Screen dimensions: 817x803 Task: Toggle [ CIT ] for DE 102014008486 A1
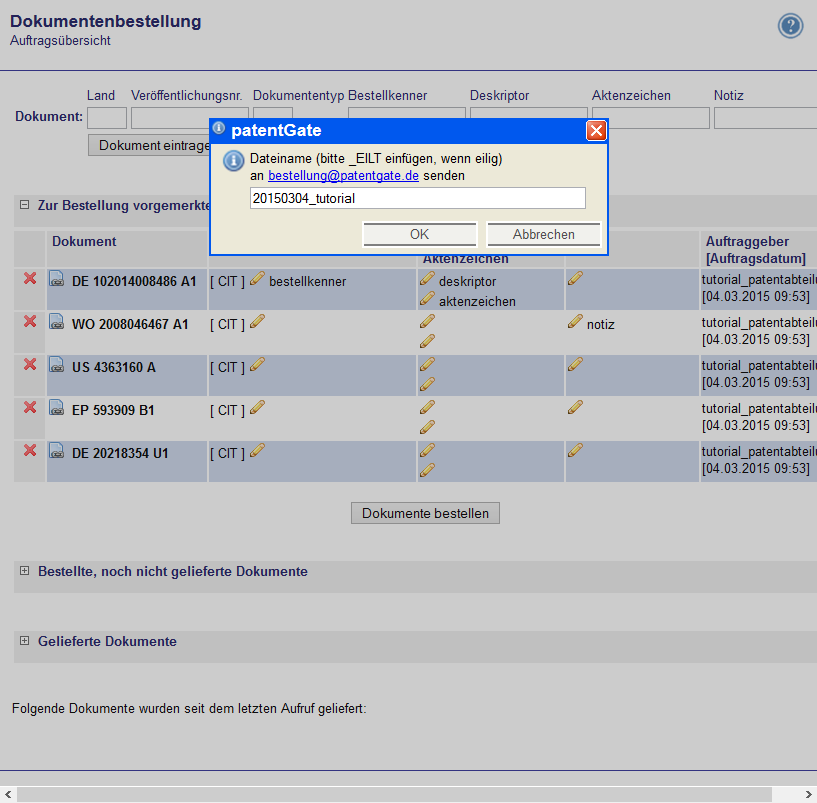click(x=227, y=281)
